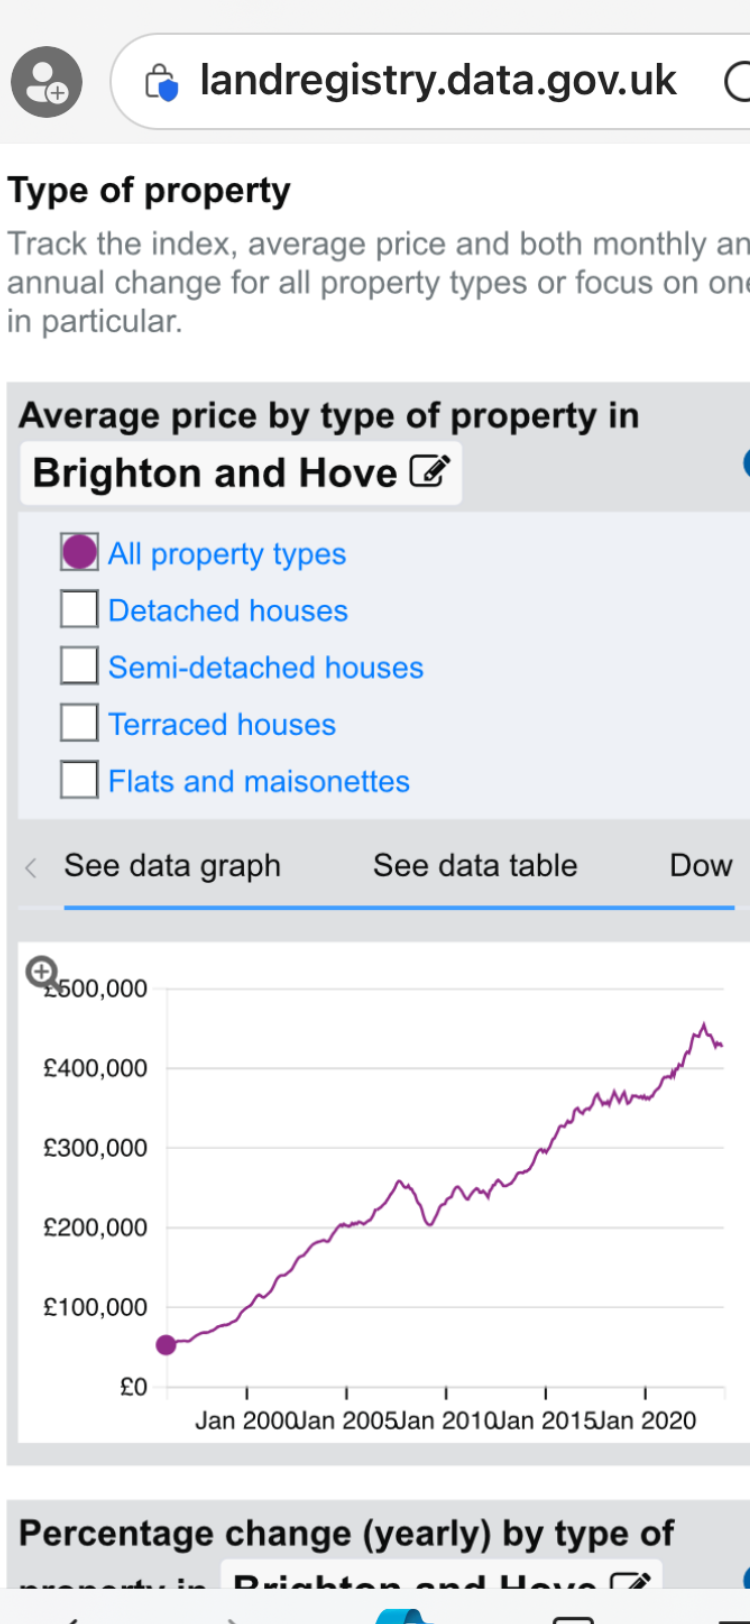Tap the site security lock icon

pos(161,82)
